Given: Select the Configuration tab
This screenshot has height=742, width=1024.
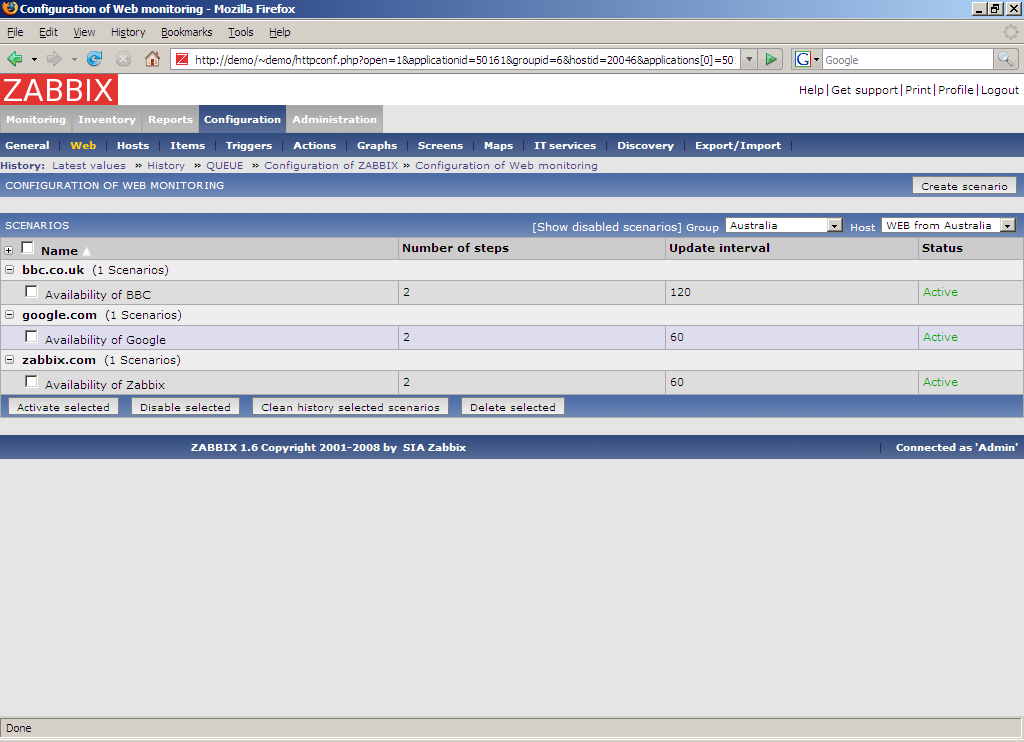Looking at the screenshot, I should [242, 120].
